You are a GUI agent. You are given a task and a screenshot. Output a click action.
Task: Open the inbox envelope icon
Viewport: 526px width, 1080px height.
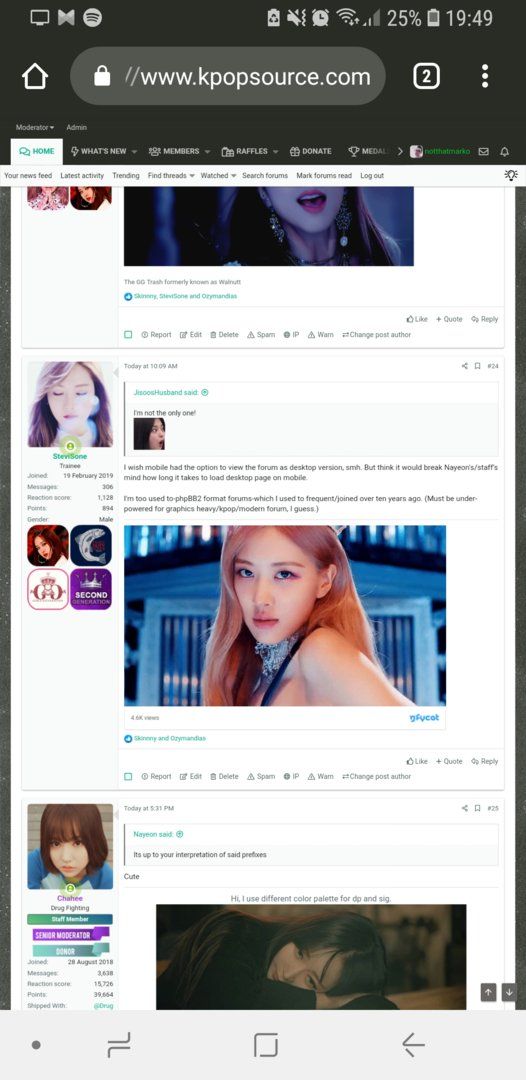pos(483,152)
